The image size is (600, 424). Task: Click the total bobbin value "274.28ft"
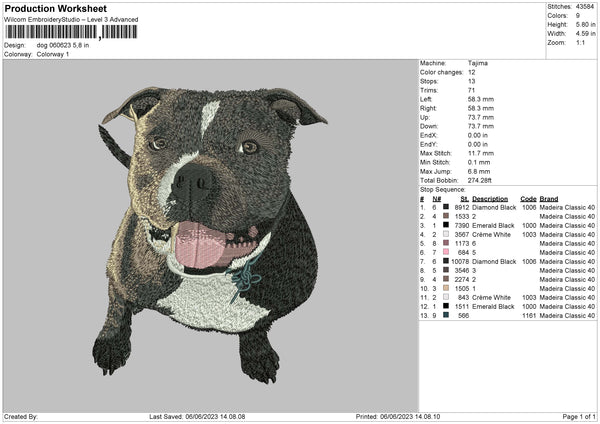point(479,180)
